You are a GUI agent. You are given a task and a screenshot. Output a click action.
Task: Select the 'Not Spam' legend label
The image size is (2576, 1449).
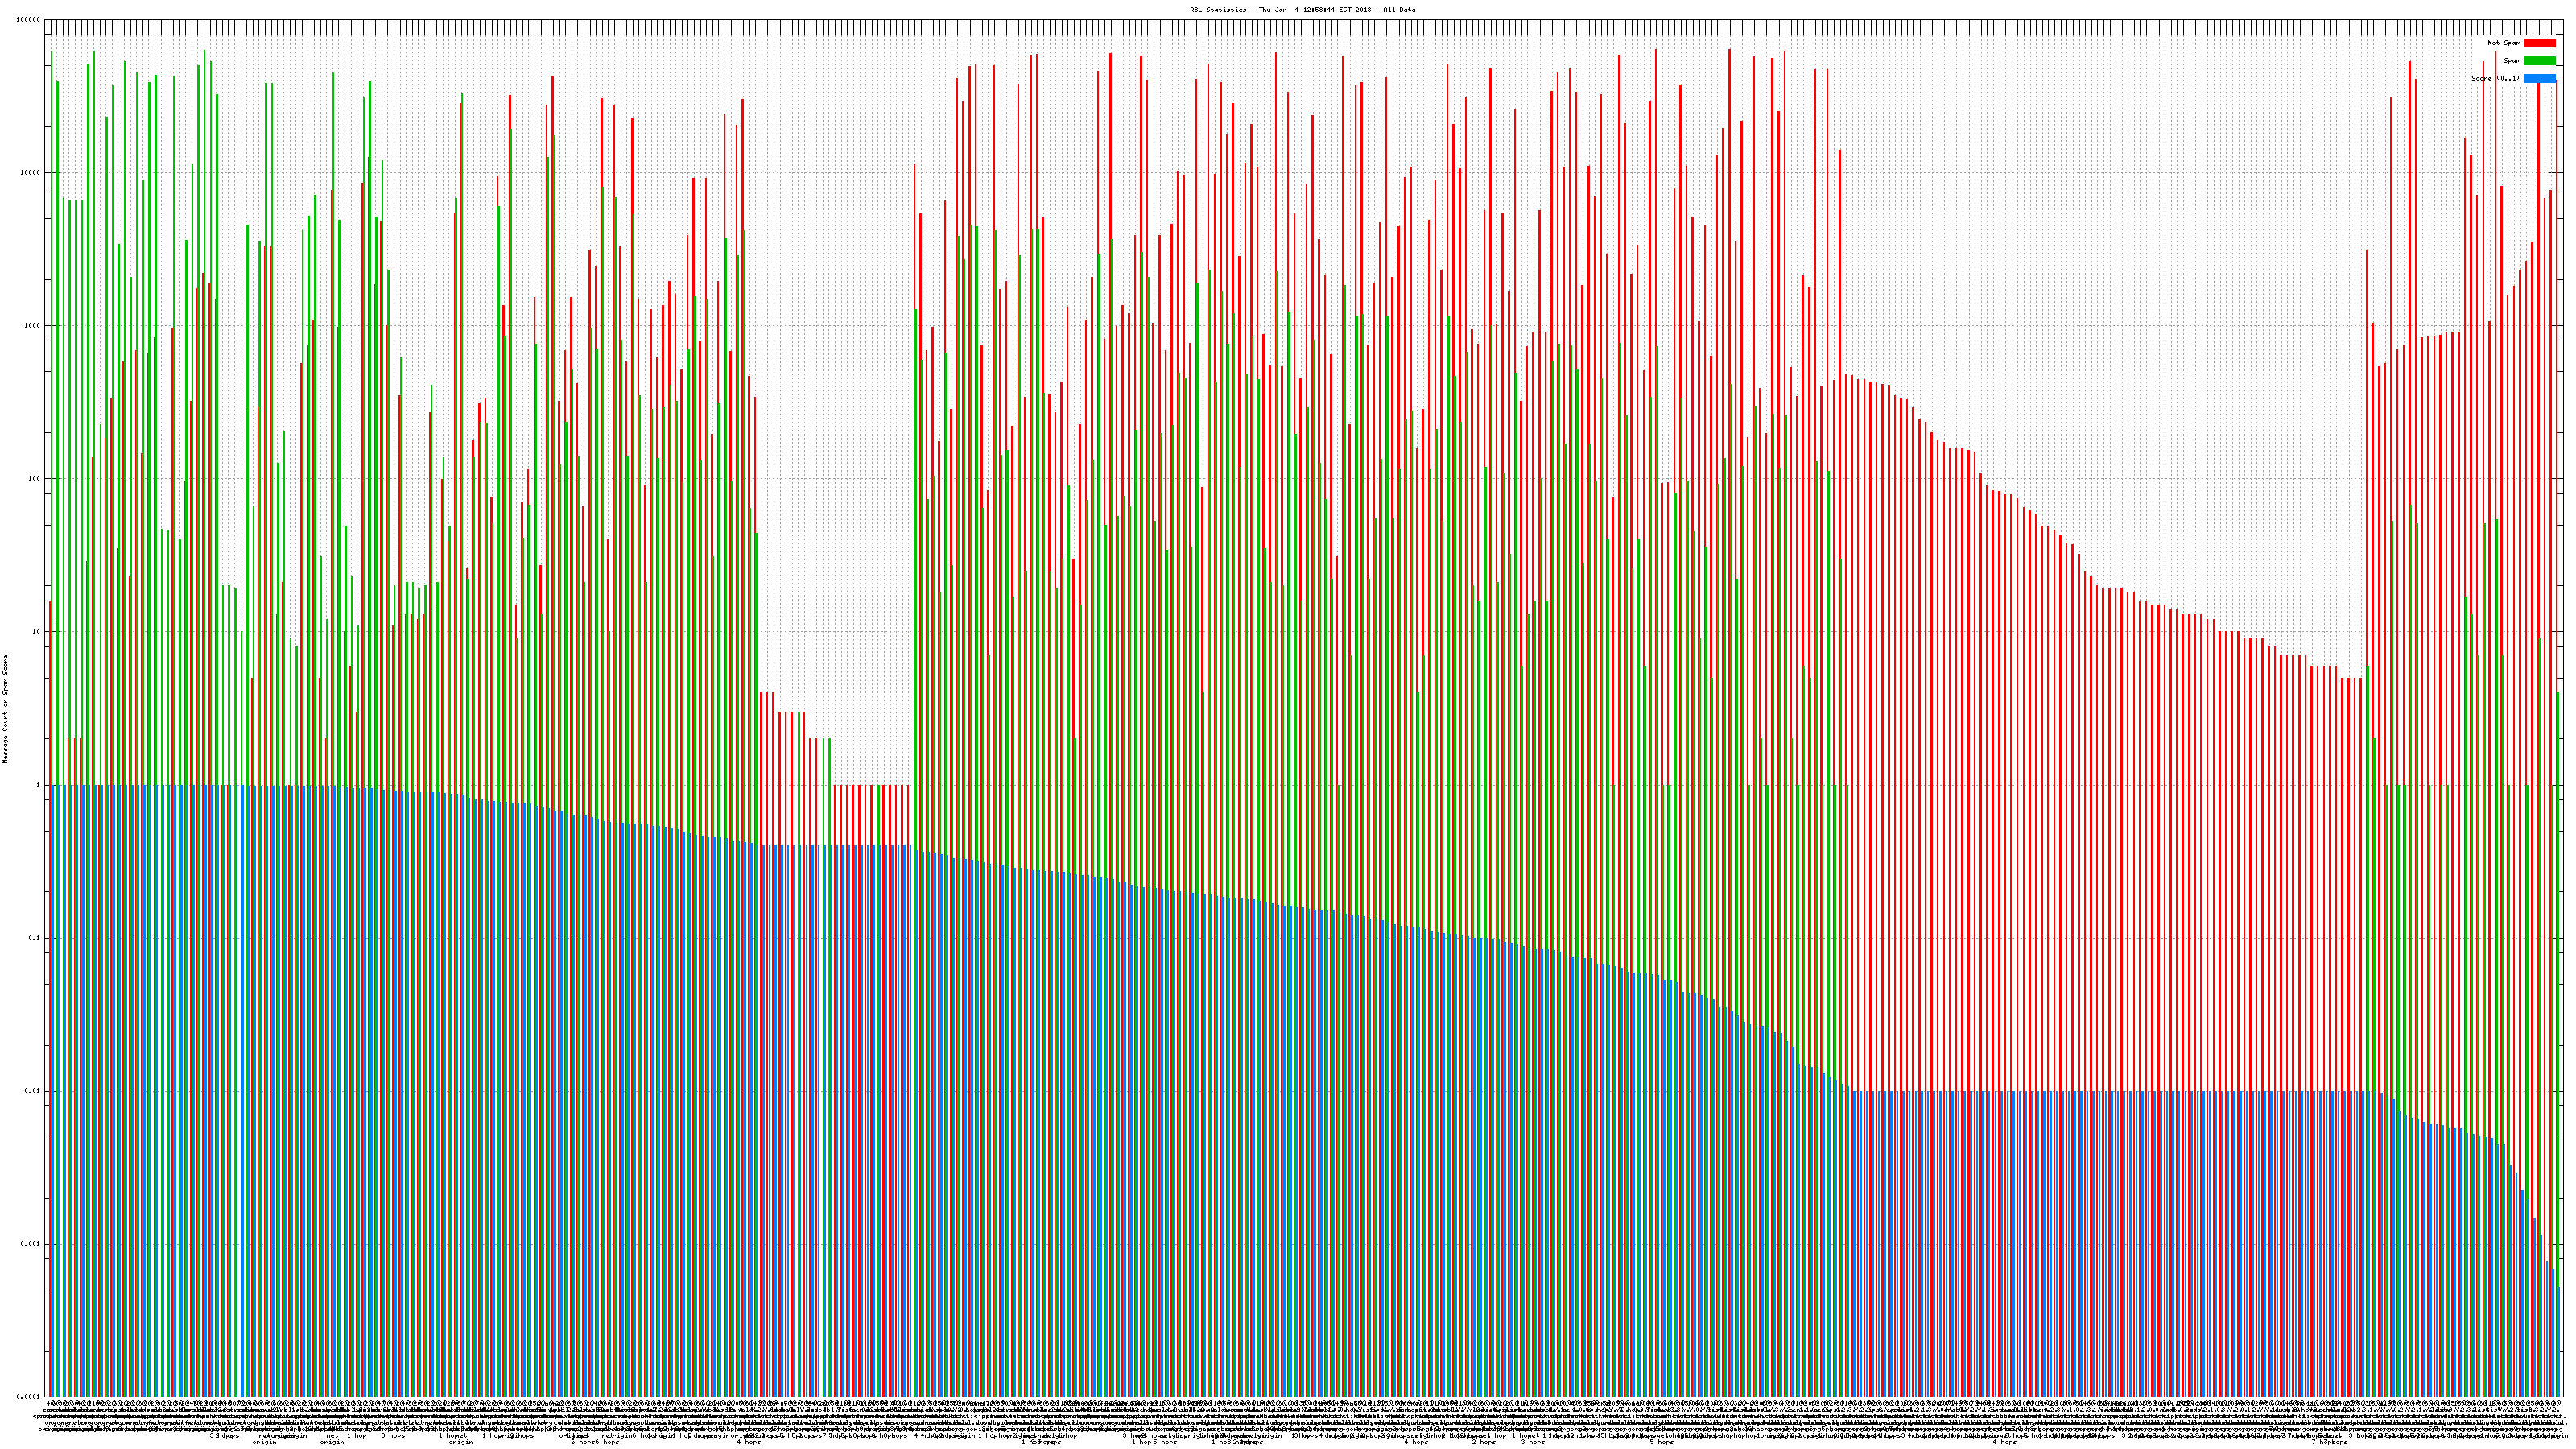coord(2504,43)
